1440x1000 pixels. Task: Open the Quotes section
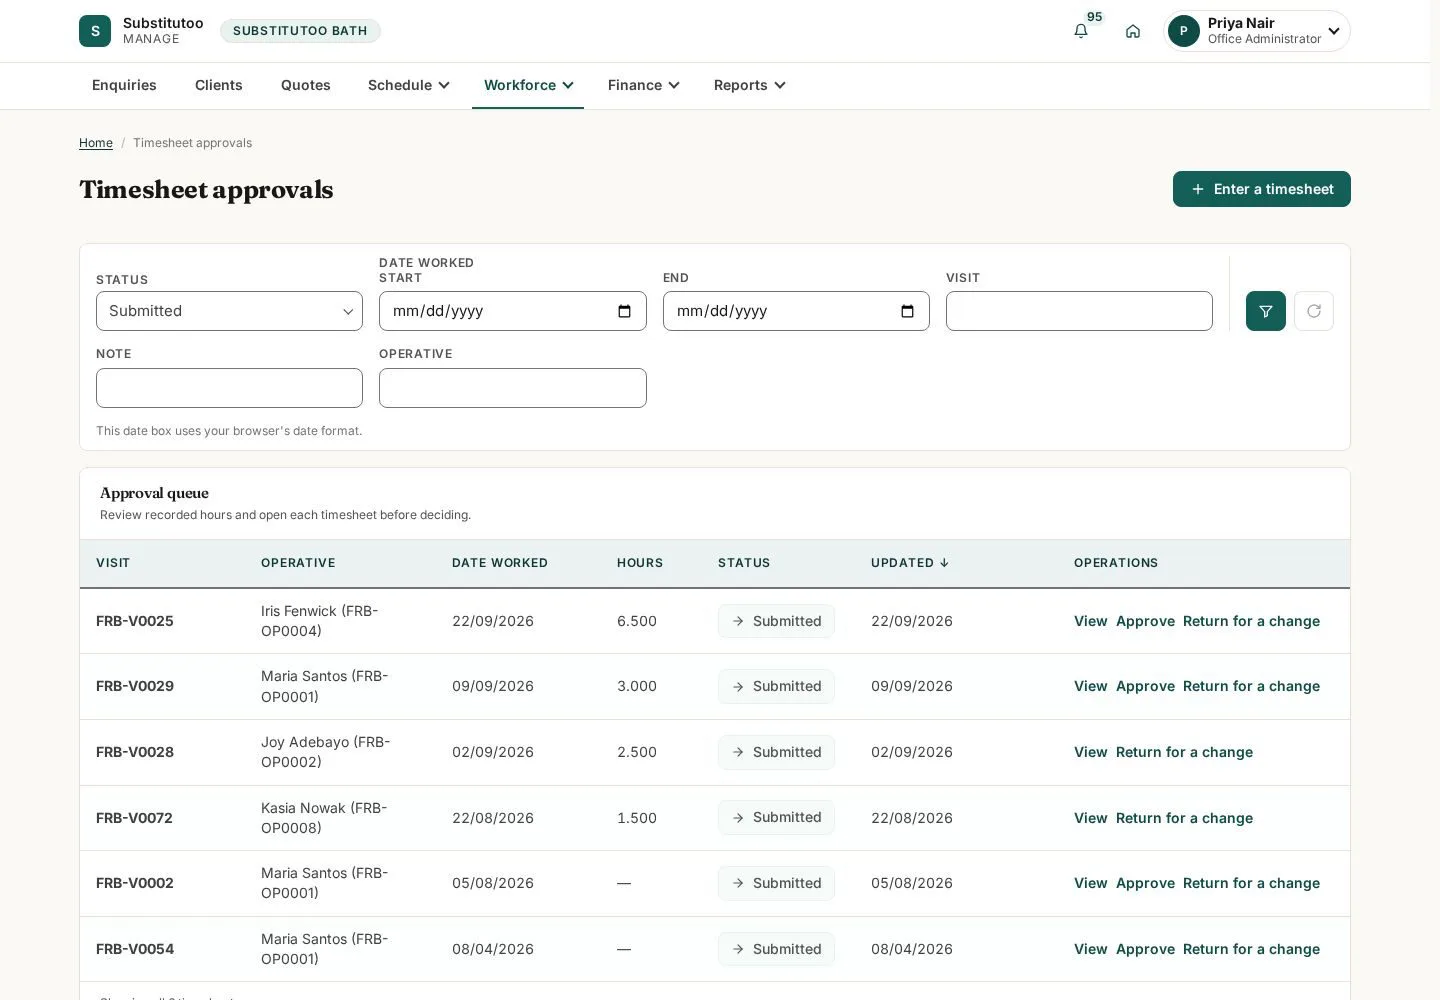(306, 85)
